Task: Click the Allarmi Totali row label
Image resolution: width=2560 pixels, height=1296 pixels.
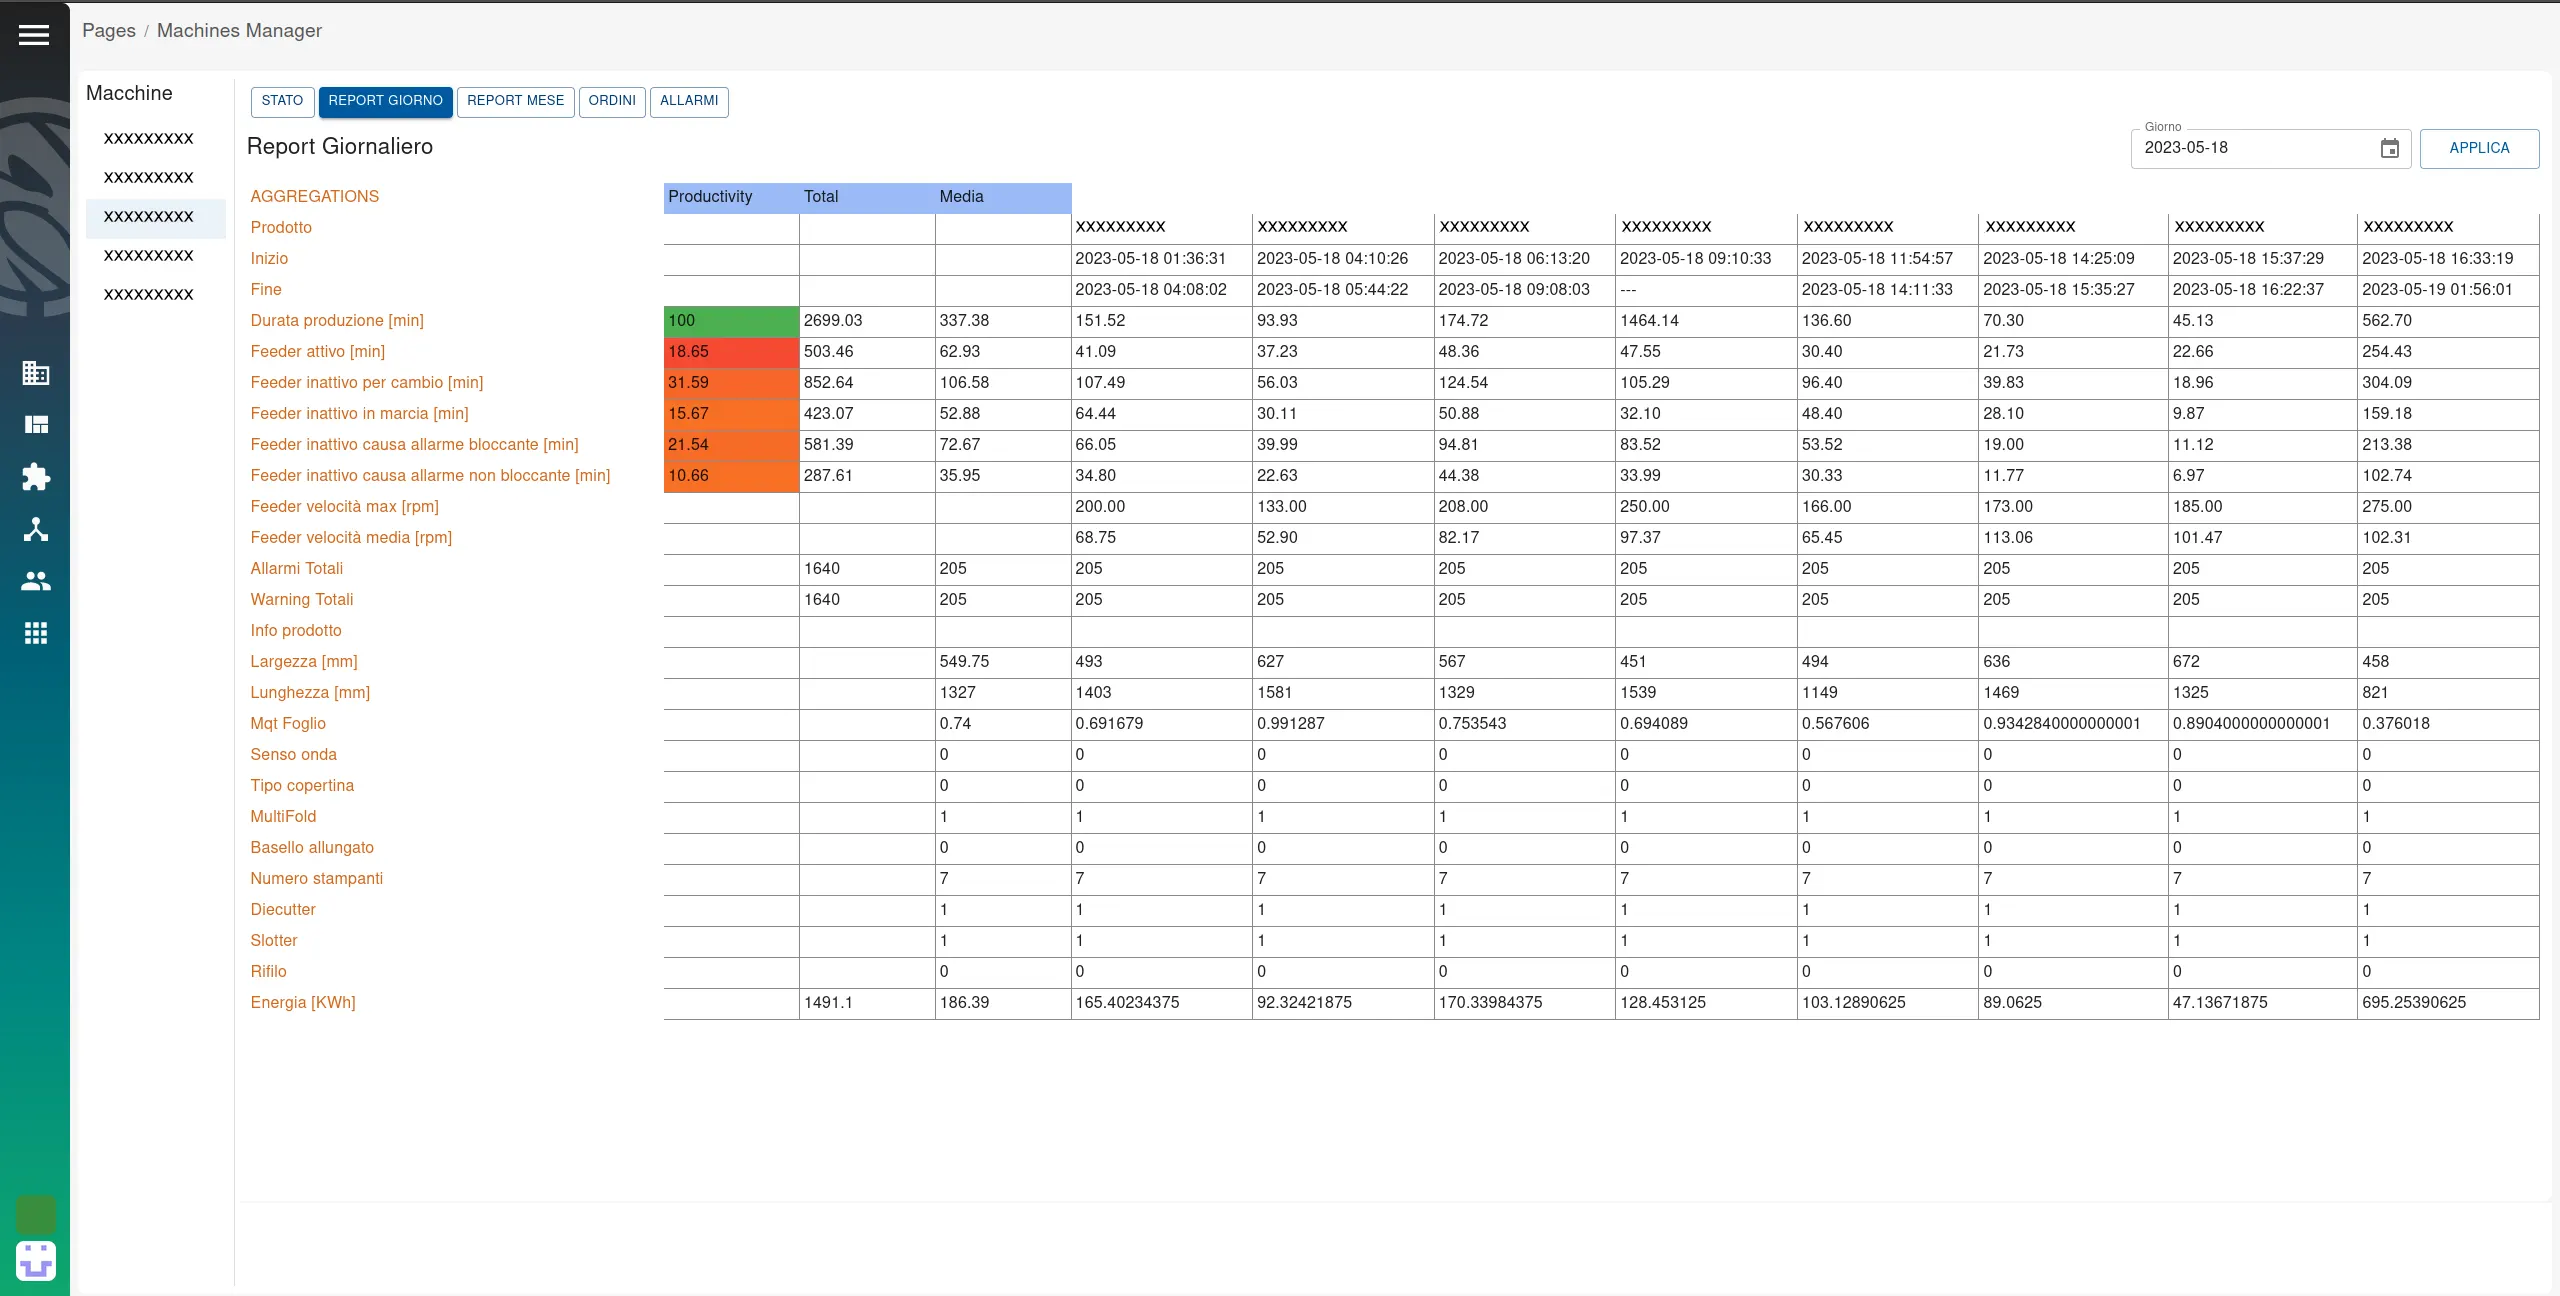Action: coord(296,569)
